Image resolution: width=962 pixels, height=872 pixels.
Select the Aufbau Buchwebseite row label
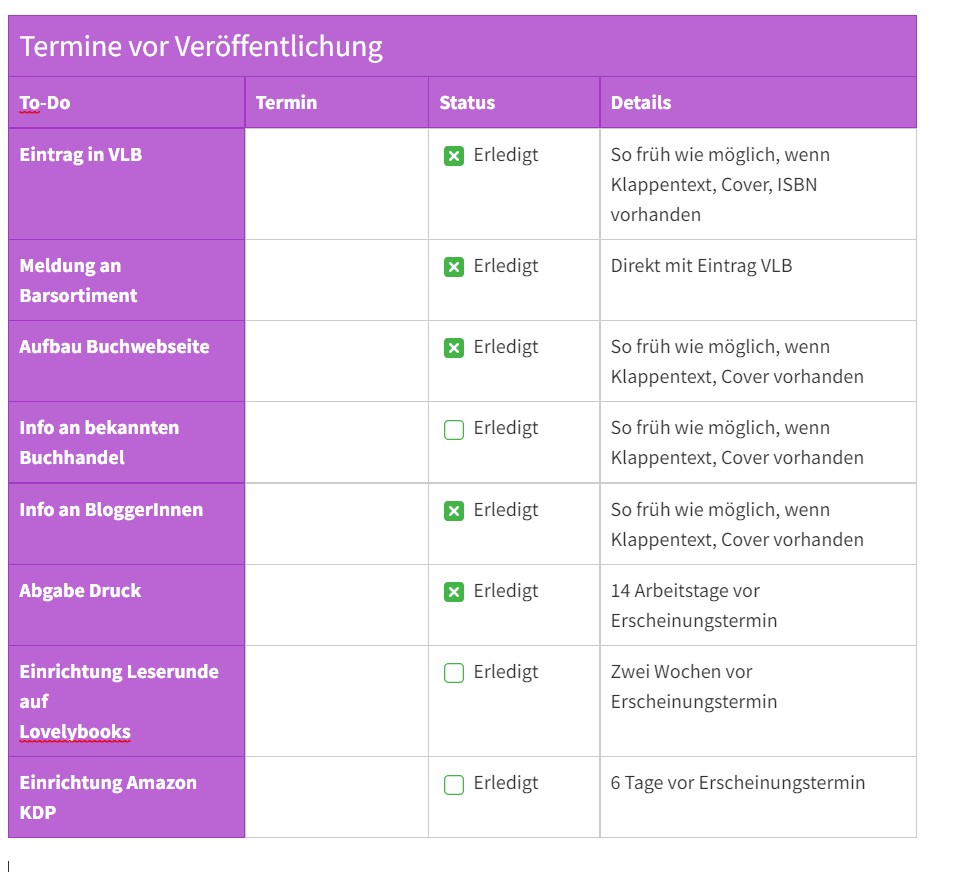click(x=114, y=347)
